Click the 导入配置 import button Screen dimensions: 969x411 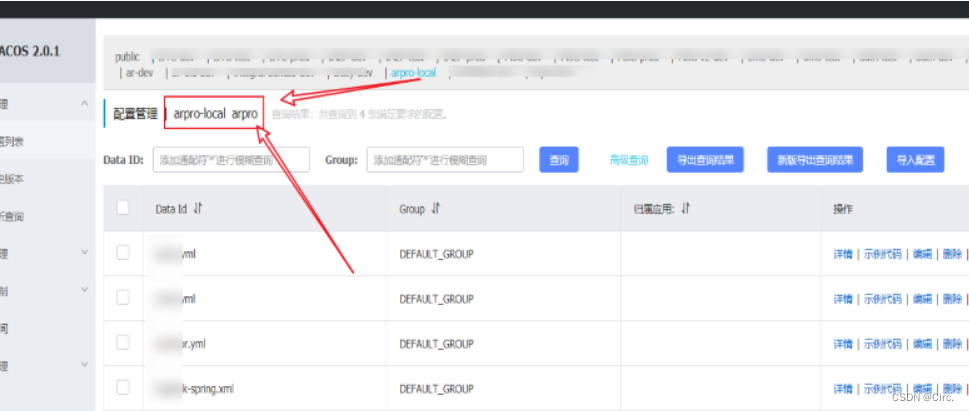coord(915,159)
